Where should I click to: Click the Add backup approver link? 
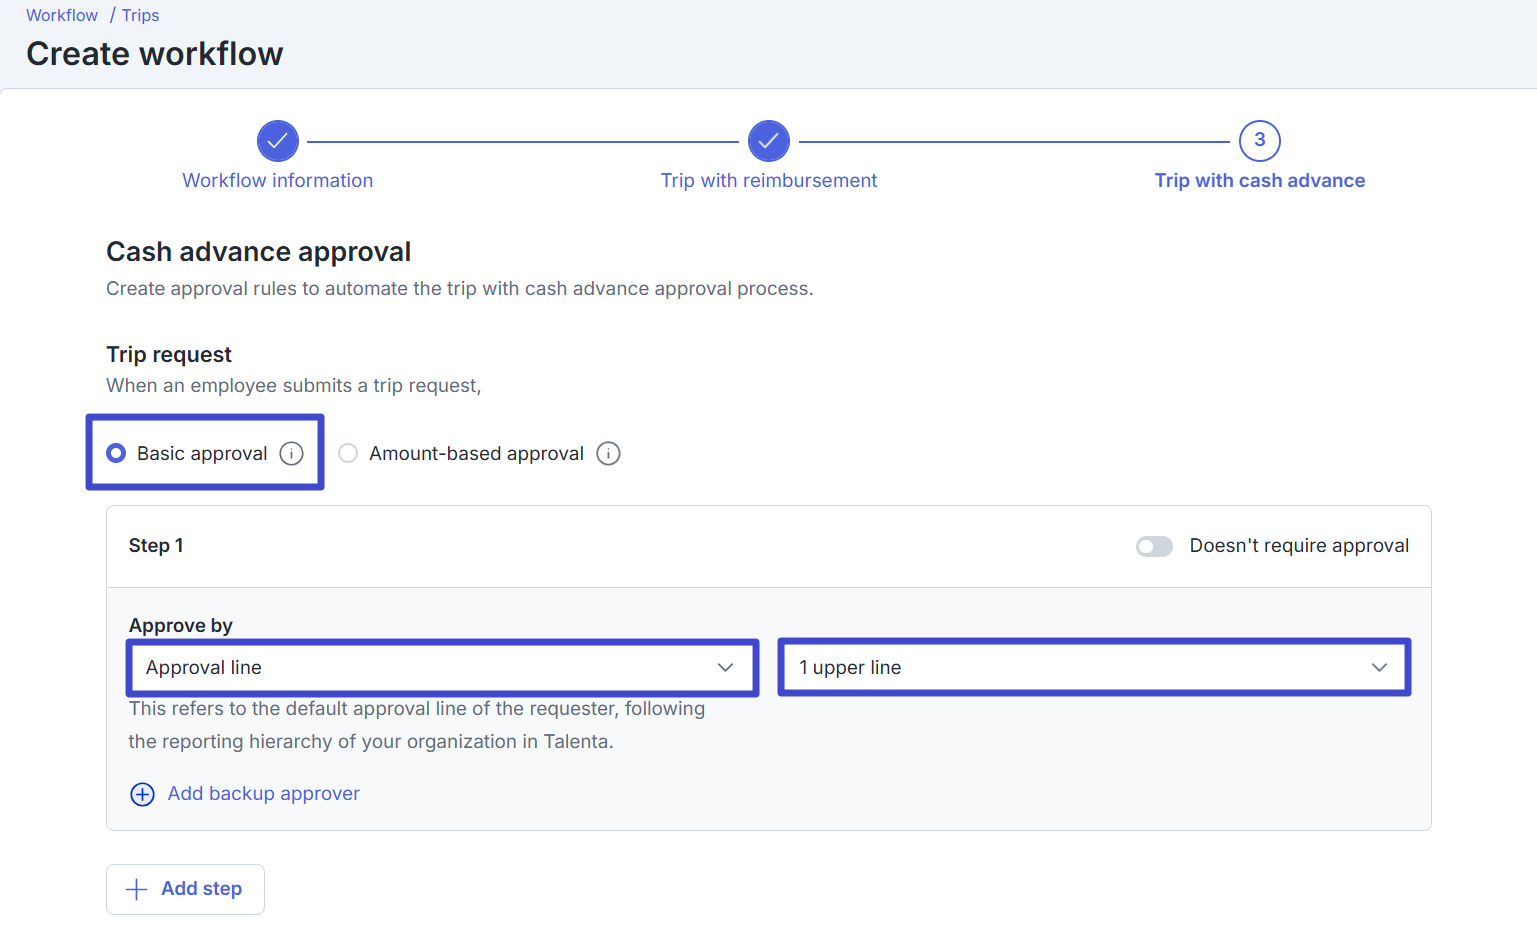tap(263, 794)
